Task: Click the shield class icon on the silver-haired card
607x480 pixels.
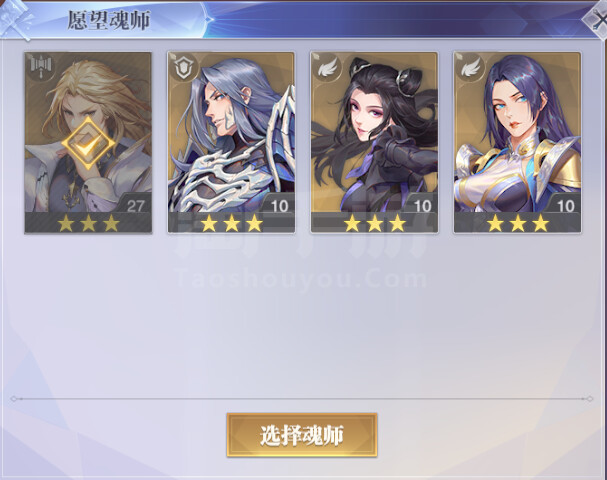Action: click(x=184, y=68)
